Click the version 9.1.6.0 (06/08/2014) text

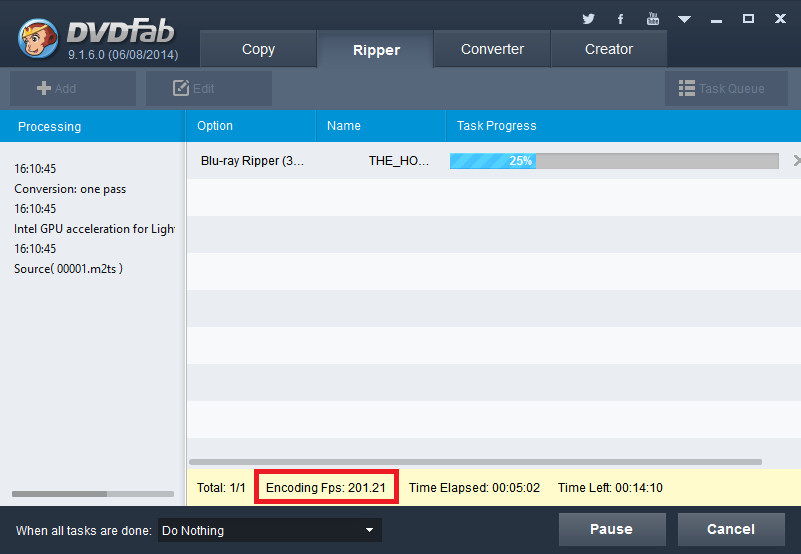[123, 55]
